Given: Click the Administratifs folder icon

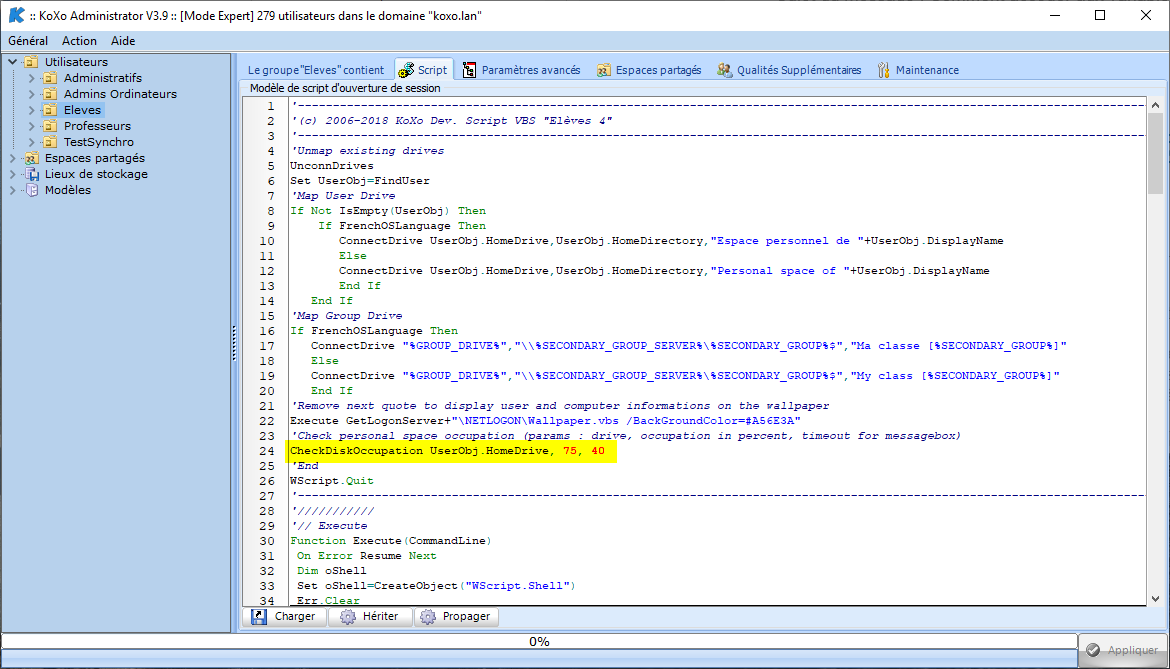Looking at the screenshot, I should click(50, 78).
